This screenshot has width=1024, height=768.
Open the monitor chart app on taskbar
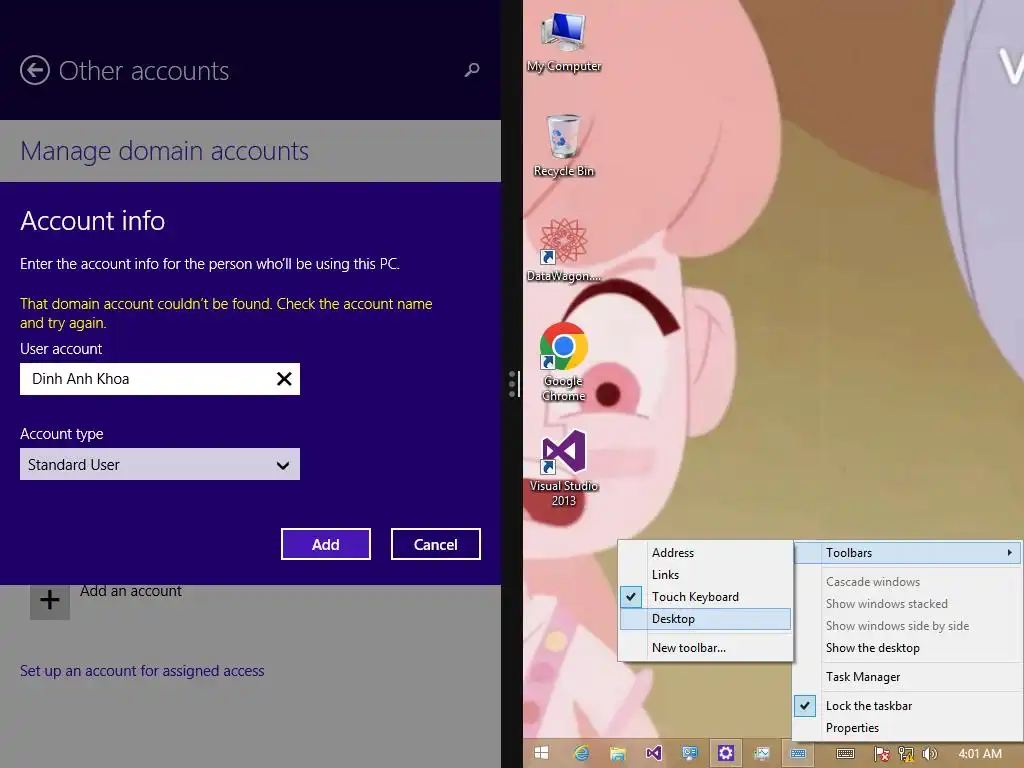761,753
